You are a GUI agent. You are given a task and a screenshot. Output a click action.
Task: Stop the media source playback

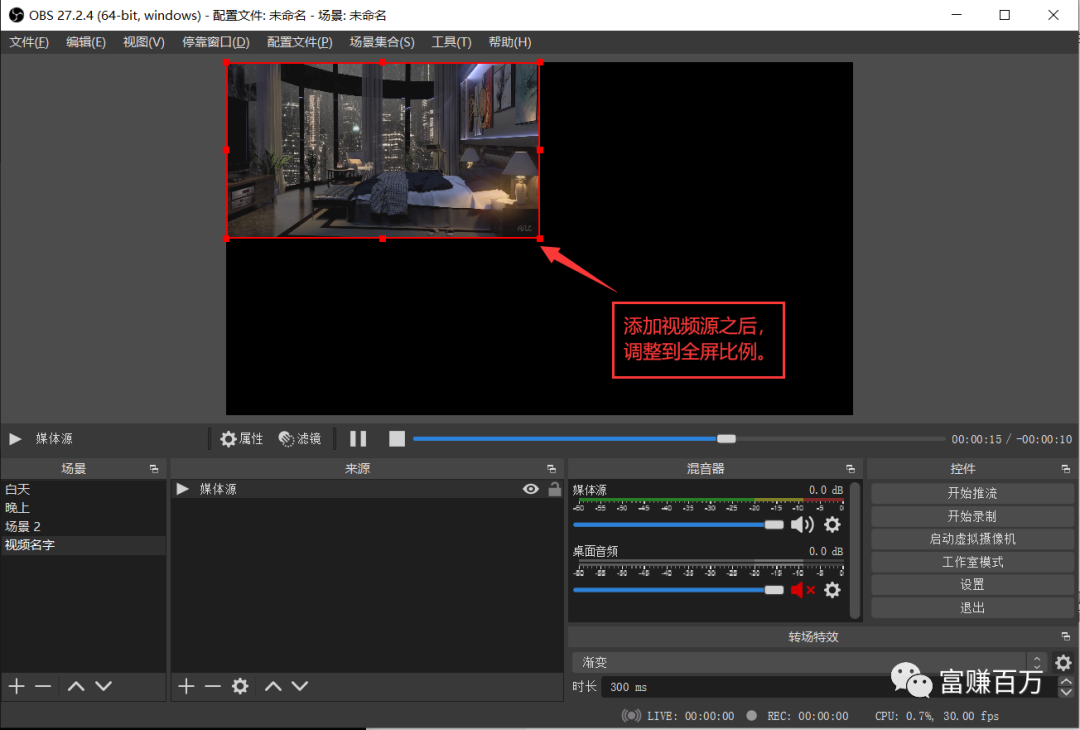(x=397, y=439)
